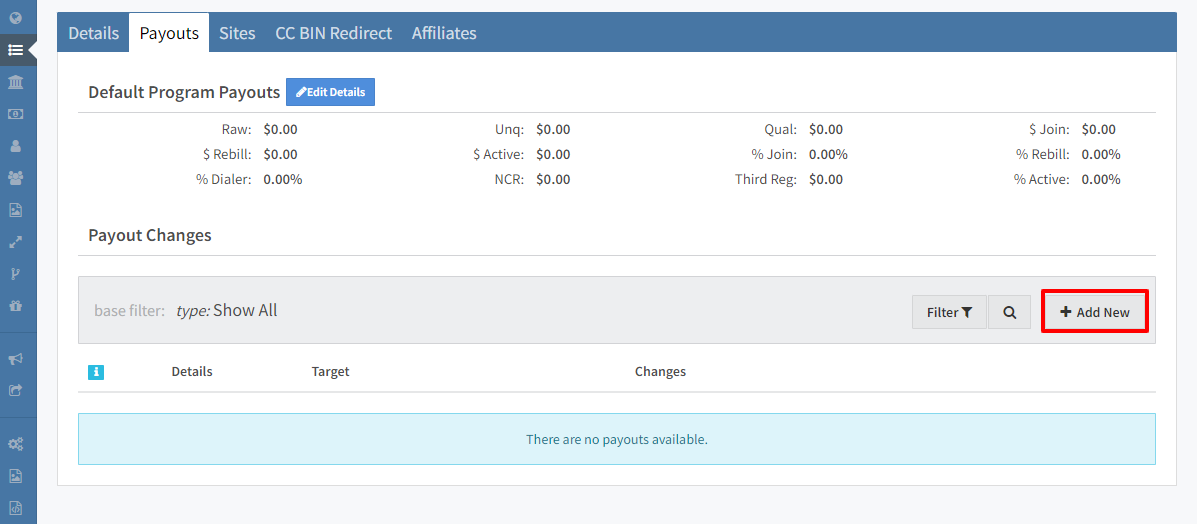Select the Affiliates tab
Screen dimensions: 1197x524
point(444,33)
